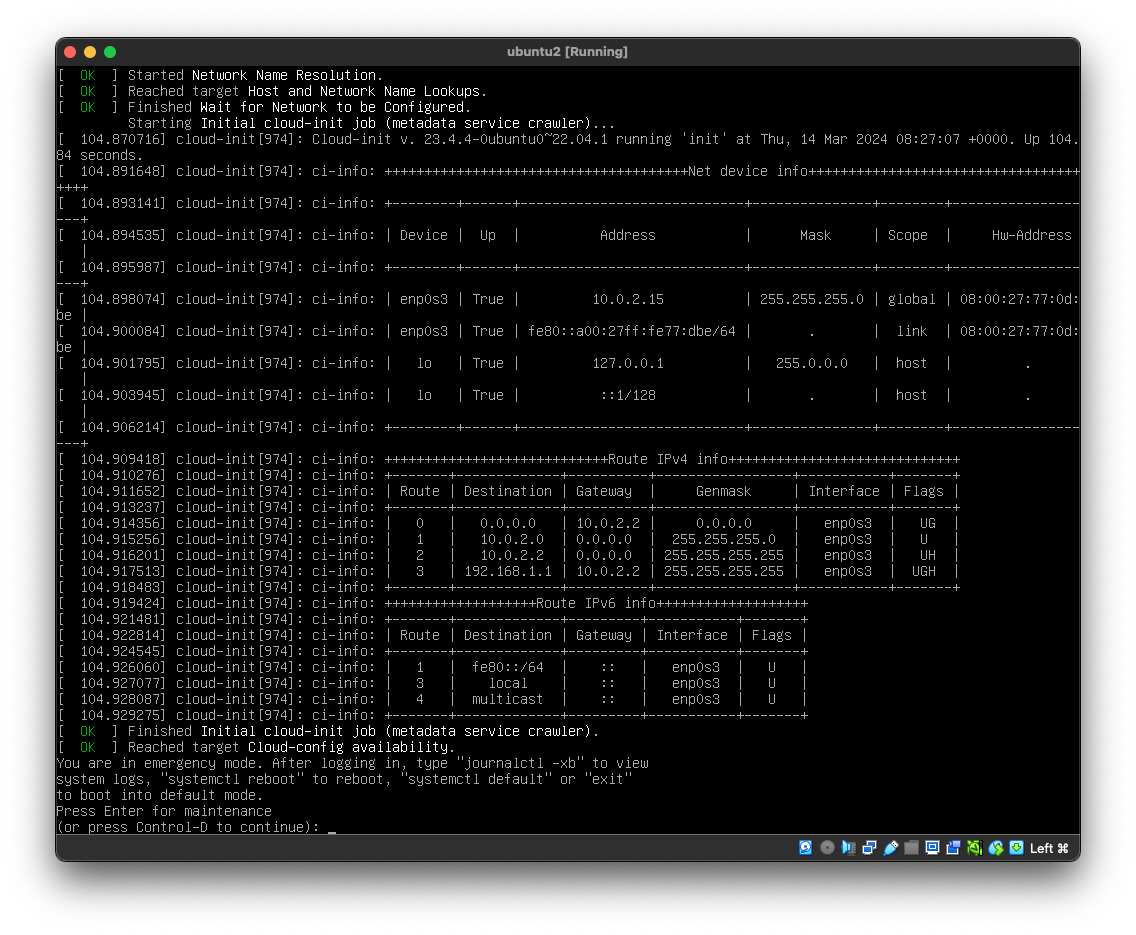Click the optical disc drive indicator
Image resolution: width=1136 pixels, height=935 pixels.
[827, 847]
